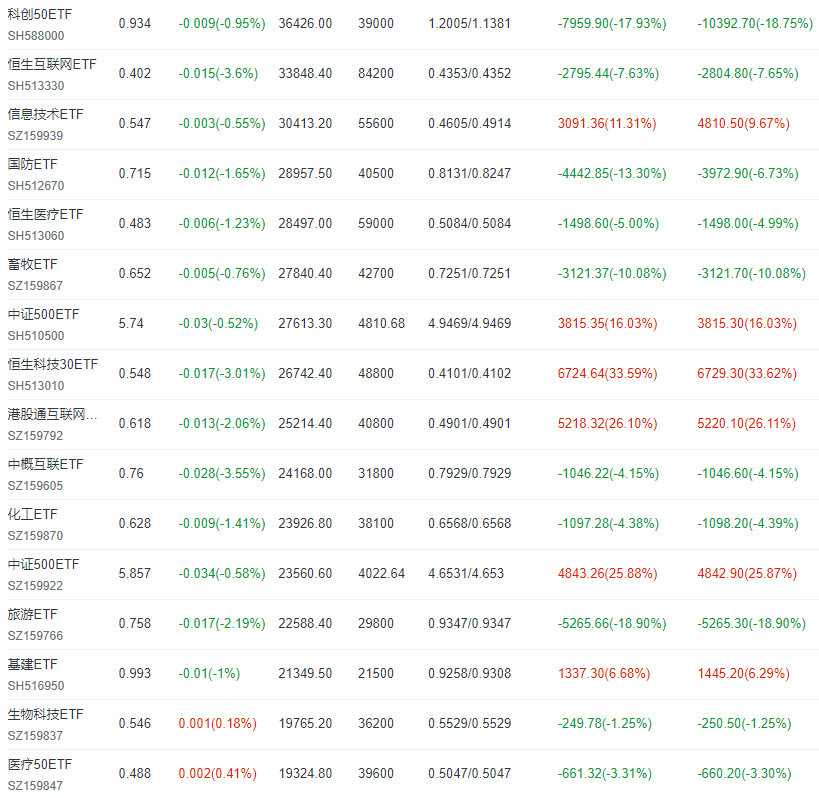
Task: Click the 基建ETF fund name
Action: click(x=32, y=664)
